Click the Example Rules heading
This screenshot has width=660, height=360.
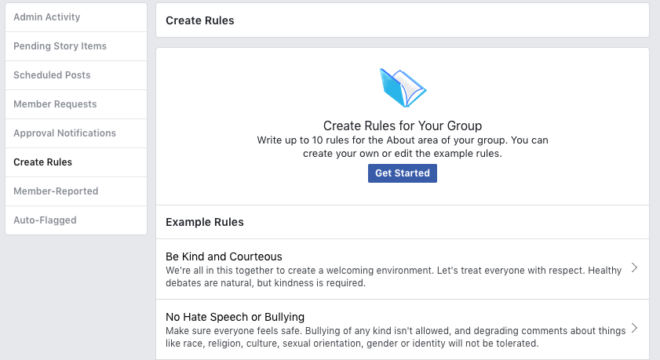click(x=205, y=222)
